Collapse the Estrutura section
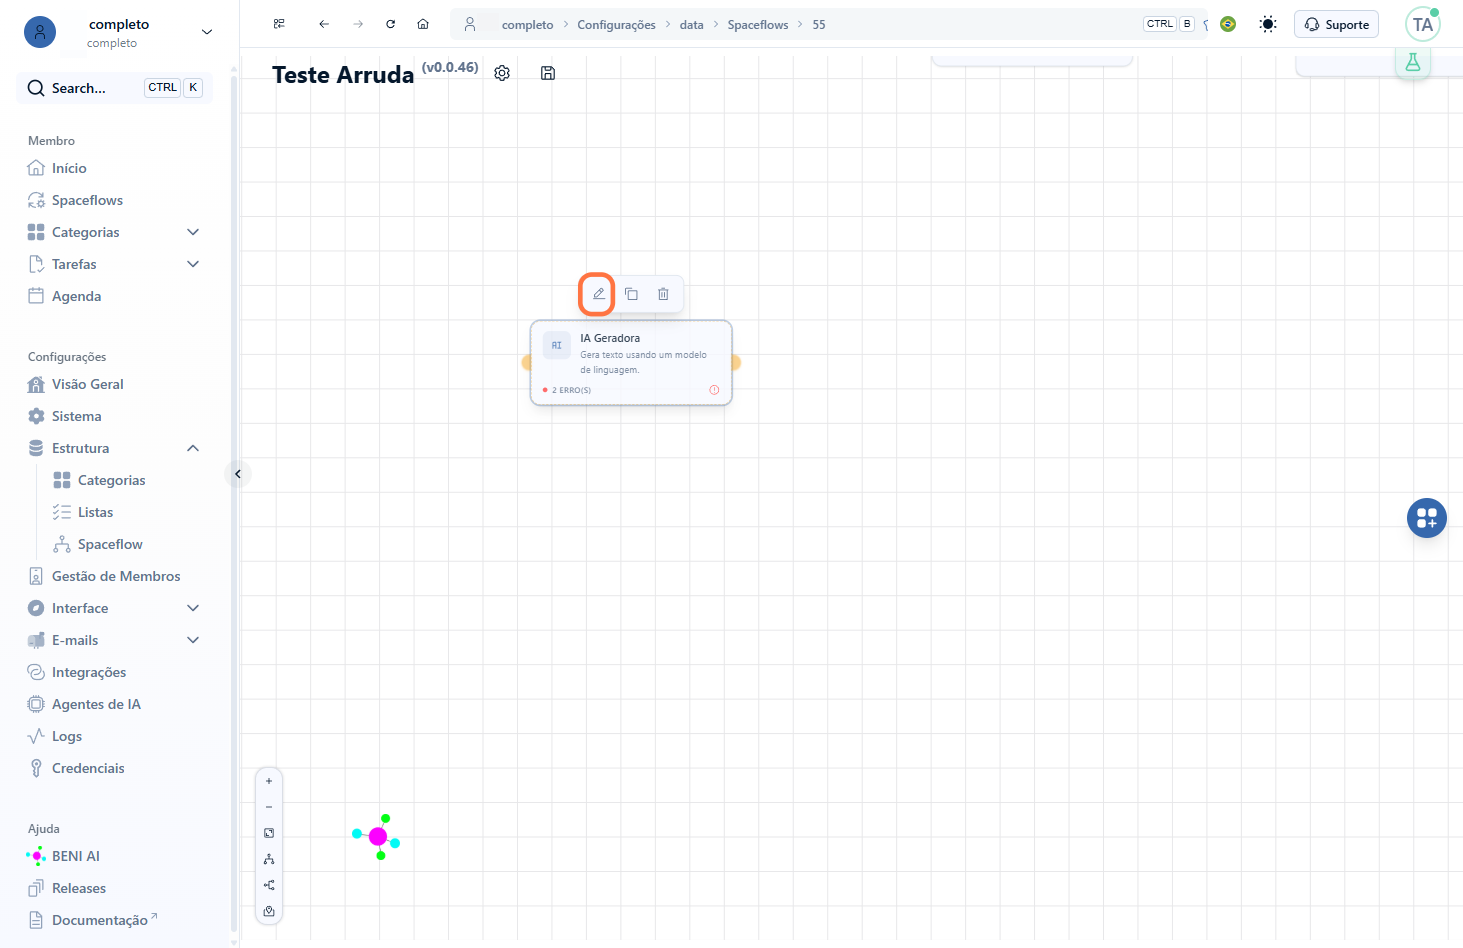 pos(193,448)
